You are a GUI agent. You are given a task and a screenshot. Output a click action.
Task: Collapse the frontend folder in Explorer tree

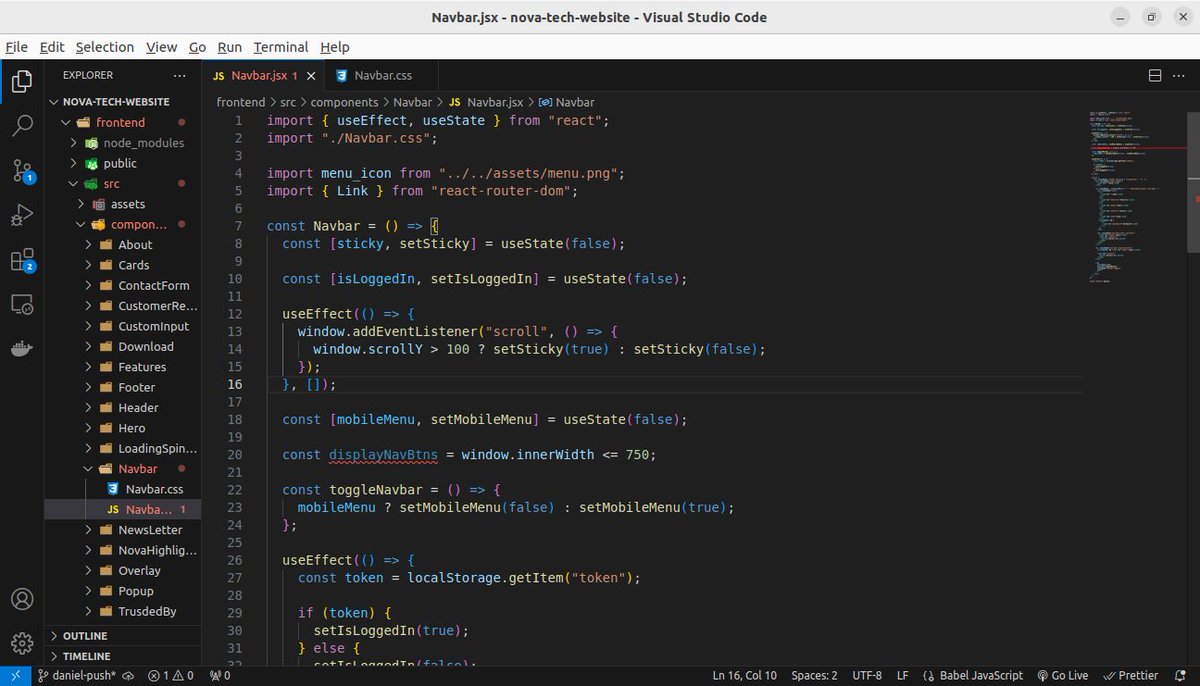(x=124, y=122)
